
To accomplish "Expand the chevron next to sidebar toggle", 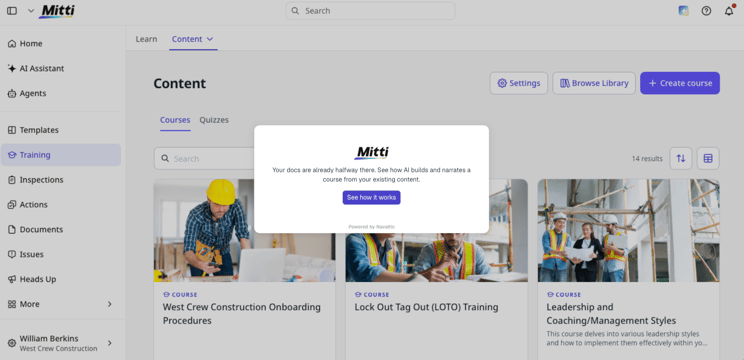I will (x=31, y=11).
